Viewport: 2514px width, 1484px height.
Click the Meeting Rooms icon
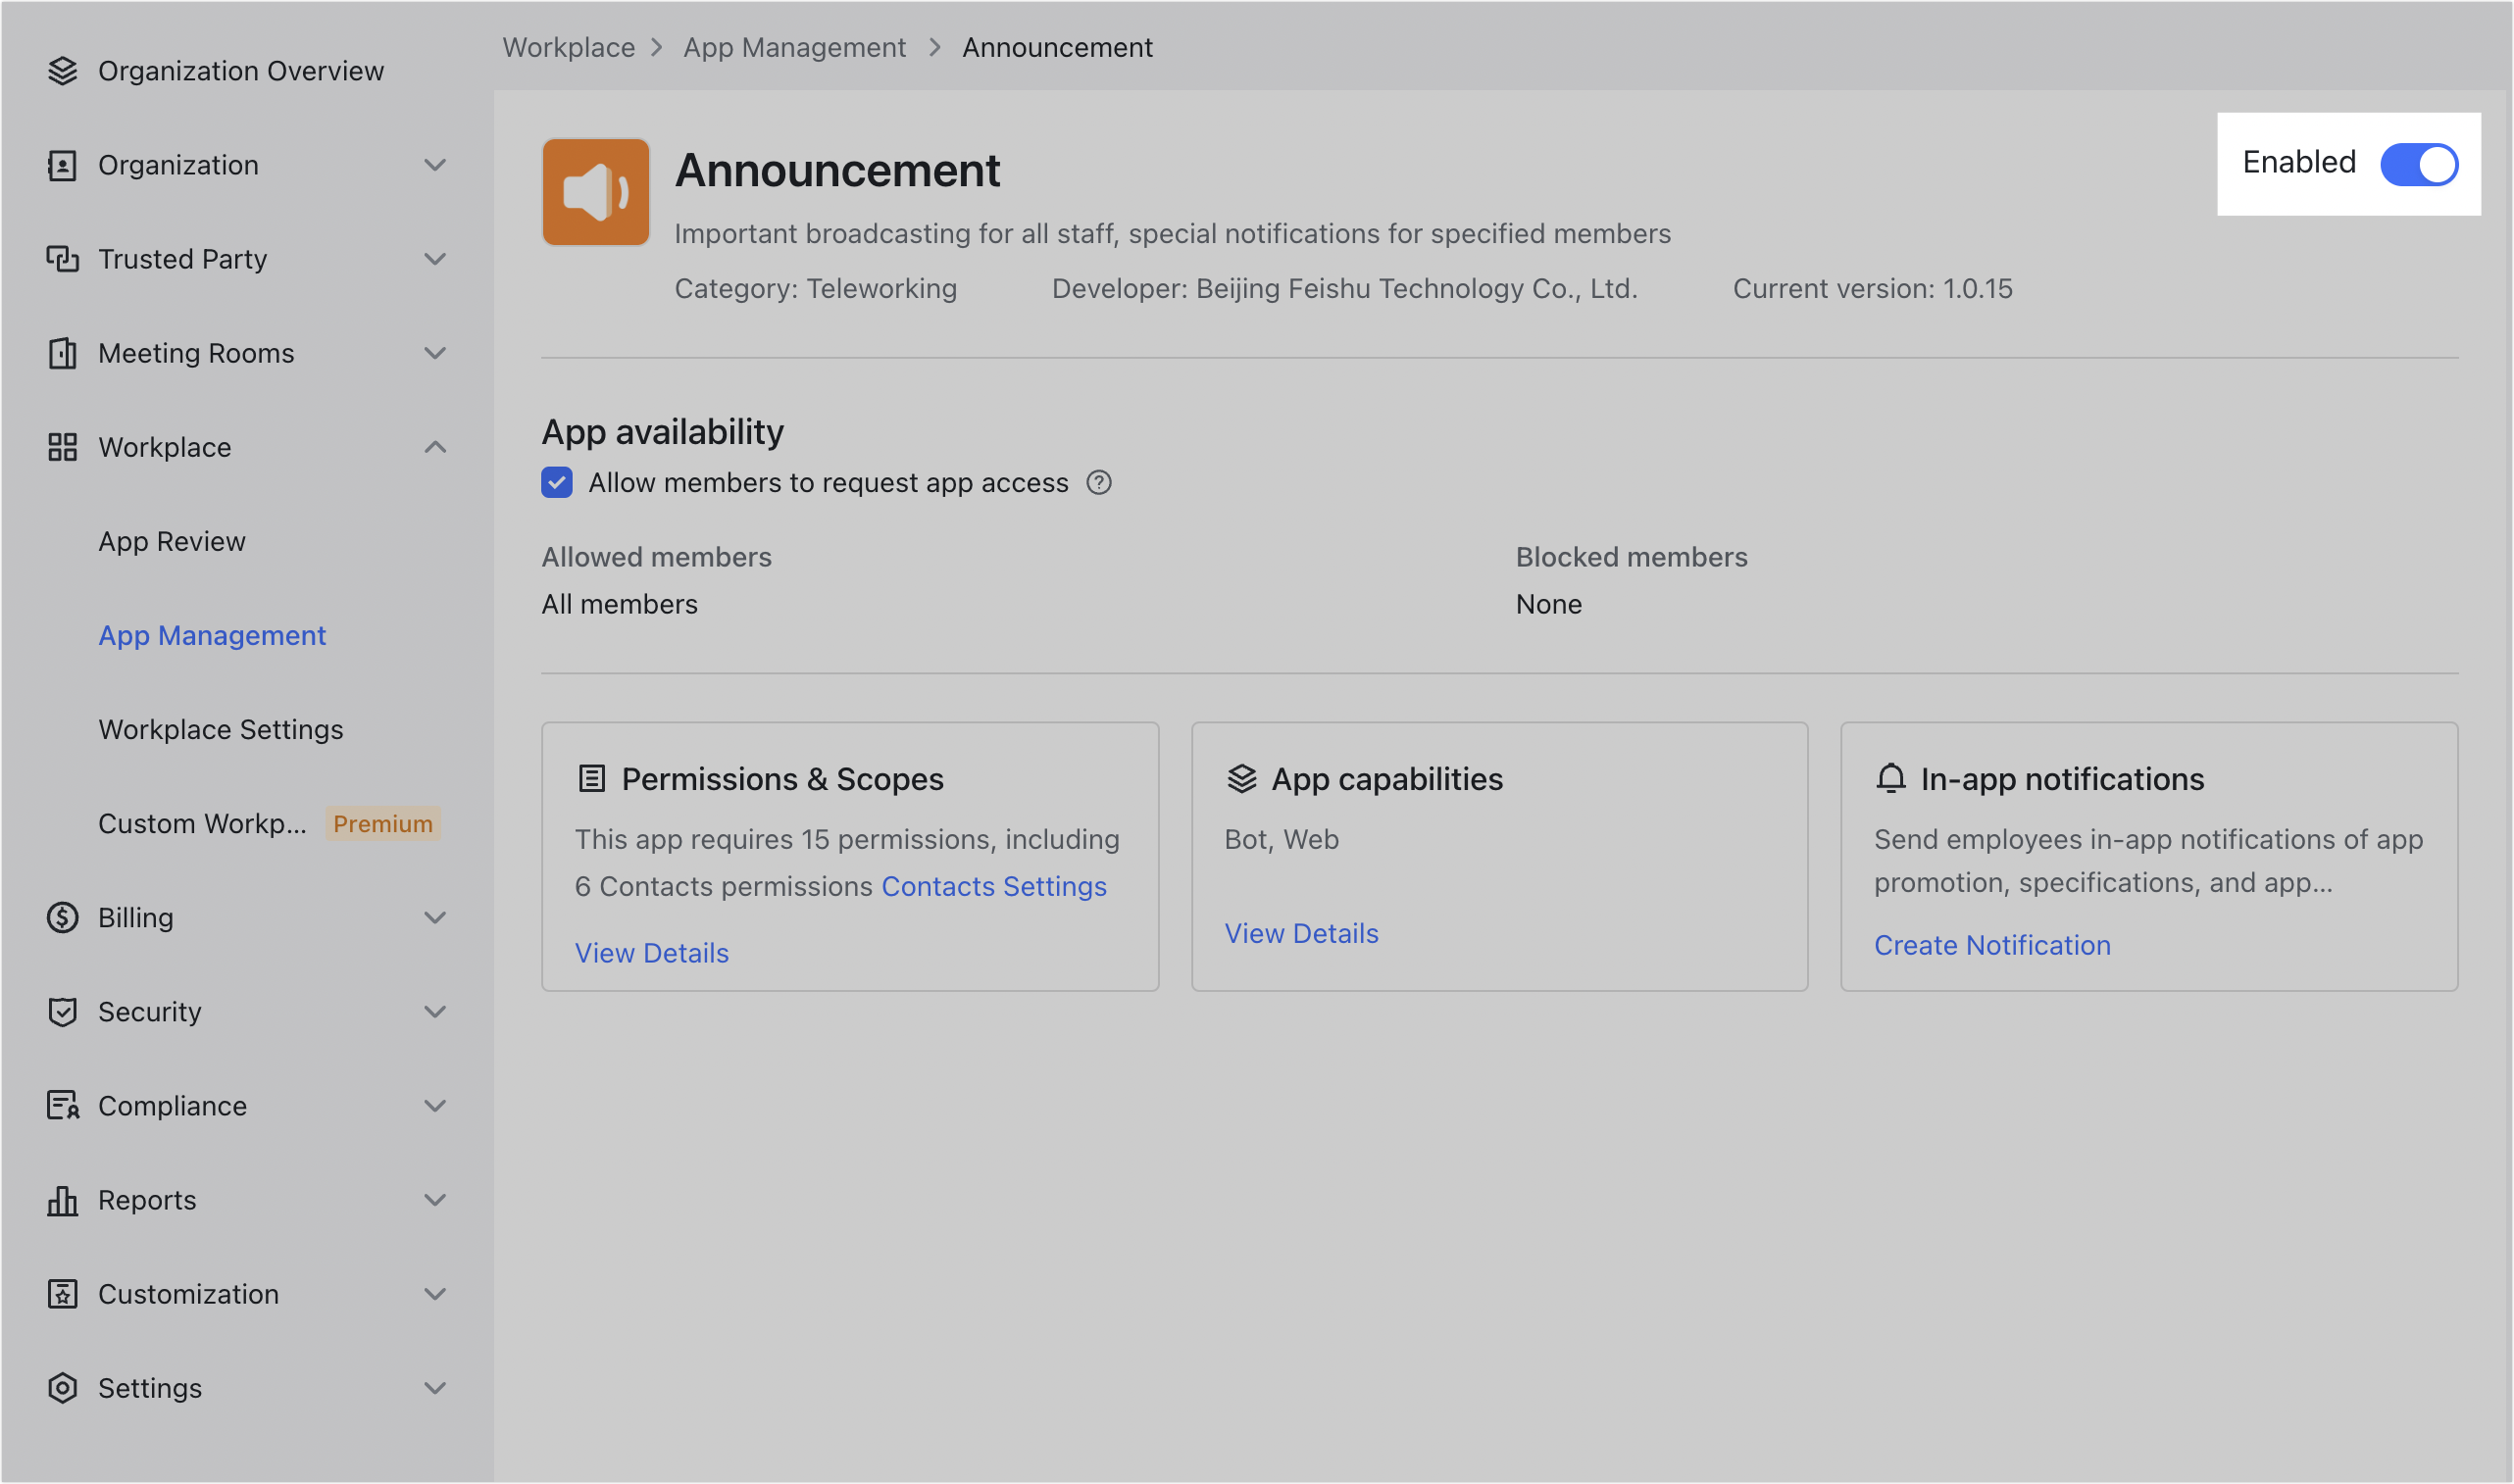click(x=62, y=353)
